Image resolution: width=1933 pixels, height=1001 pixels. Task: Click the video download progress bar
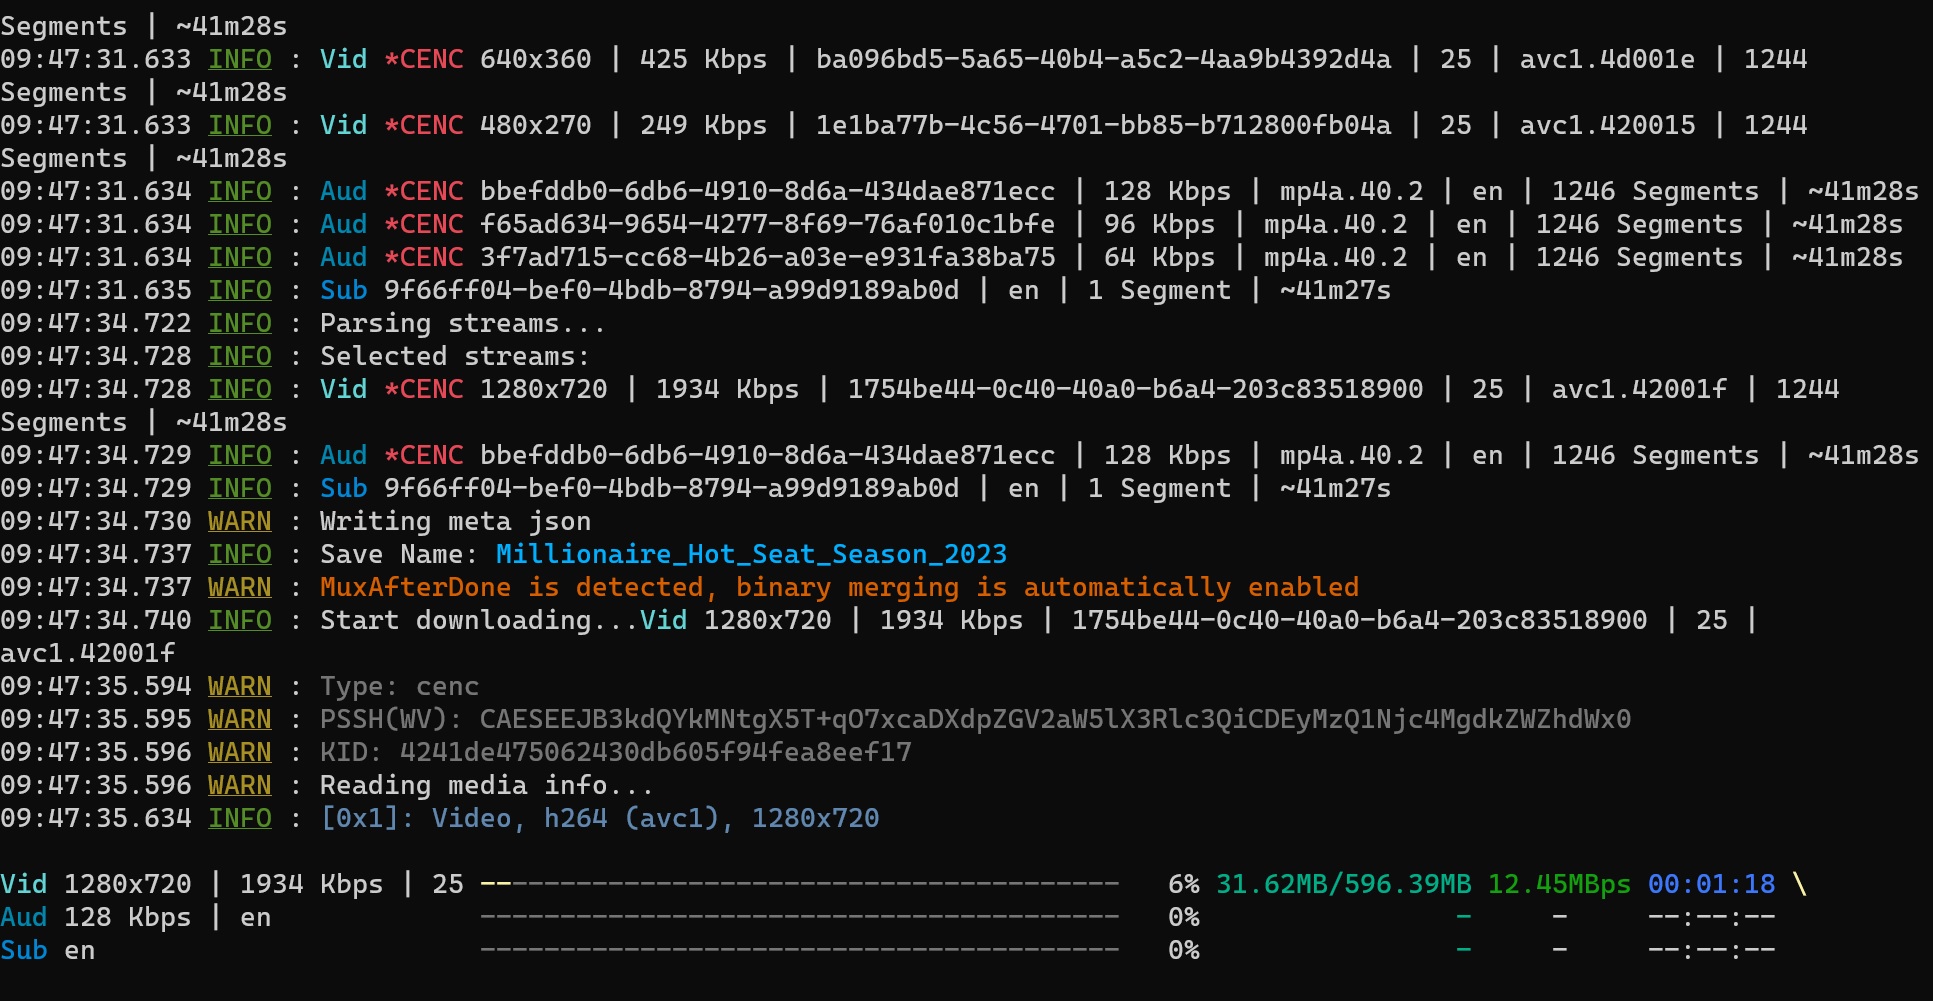(799, 884)
